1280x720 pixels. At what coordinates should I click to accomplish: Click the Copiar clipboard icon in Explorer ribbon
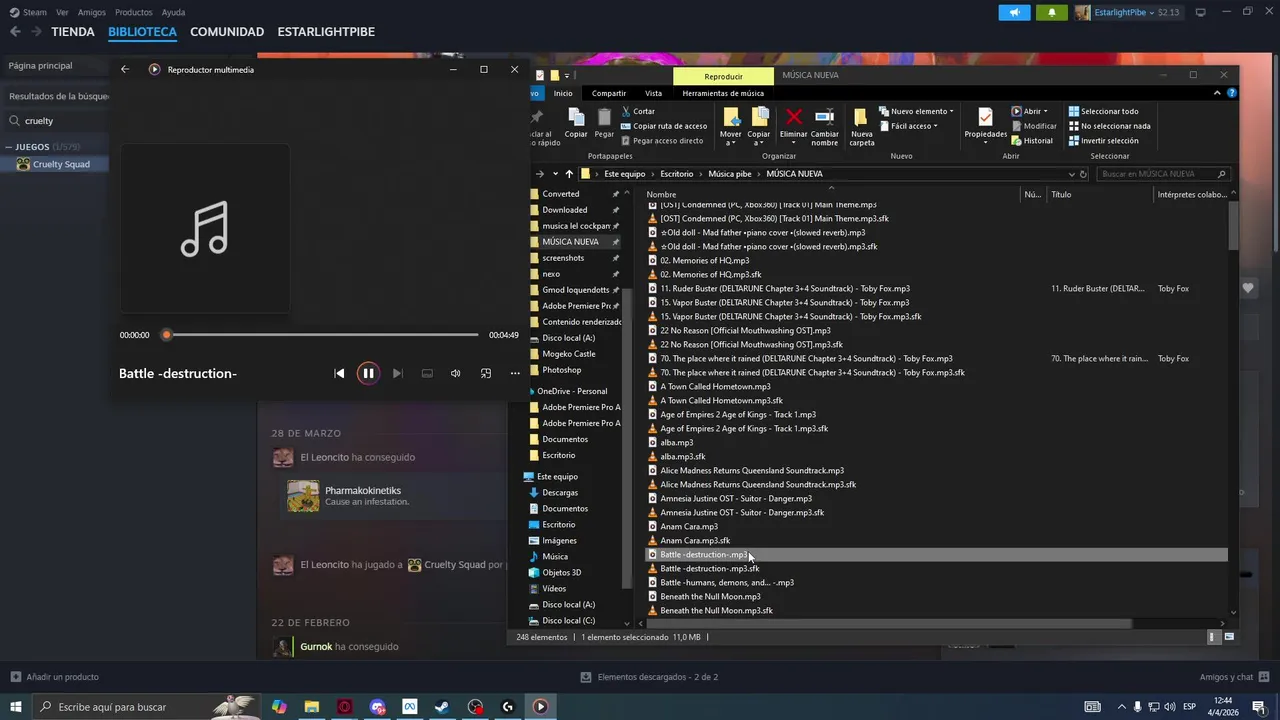pos(576,123)
